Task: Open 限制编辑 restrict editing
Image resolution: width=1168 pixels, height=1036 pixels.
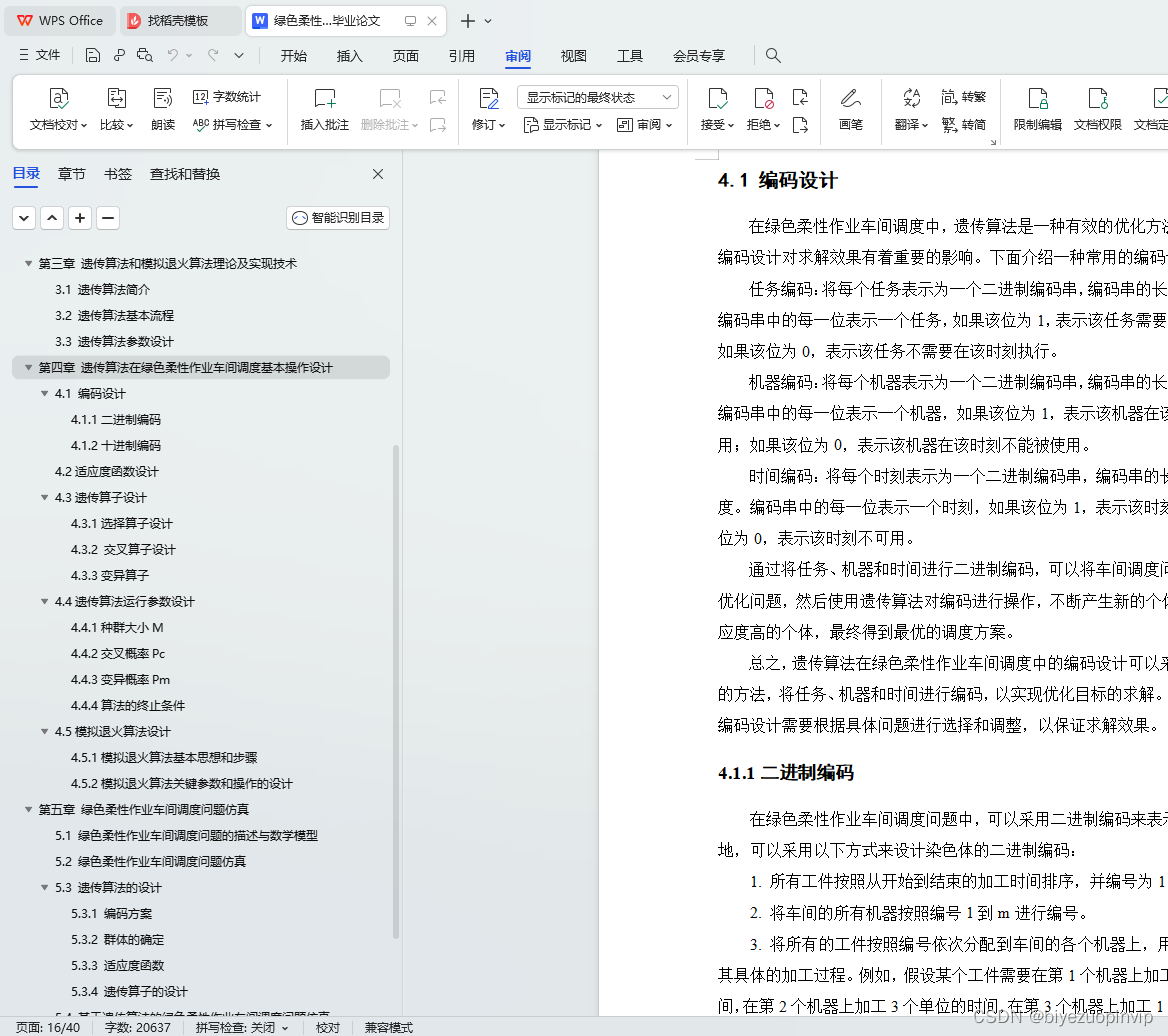Action: coord(1038,109)
